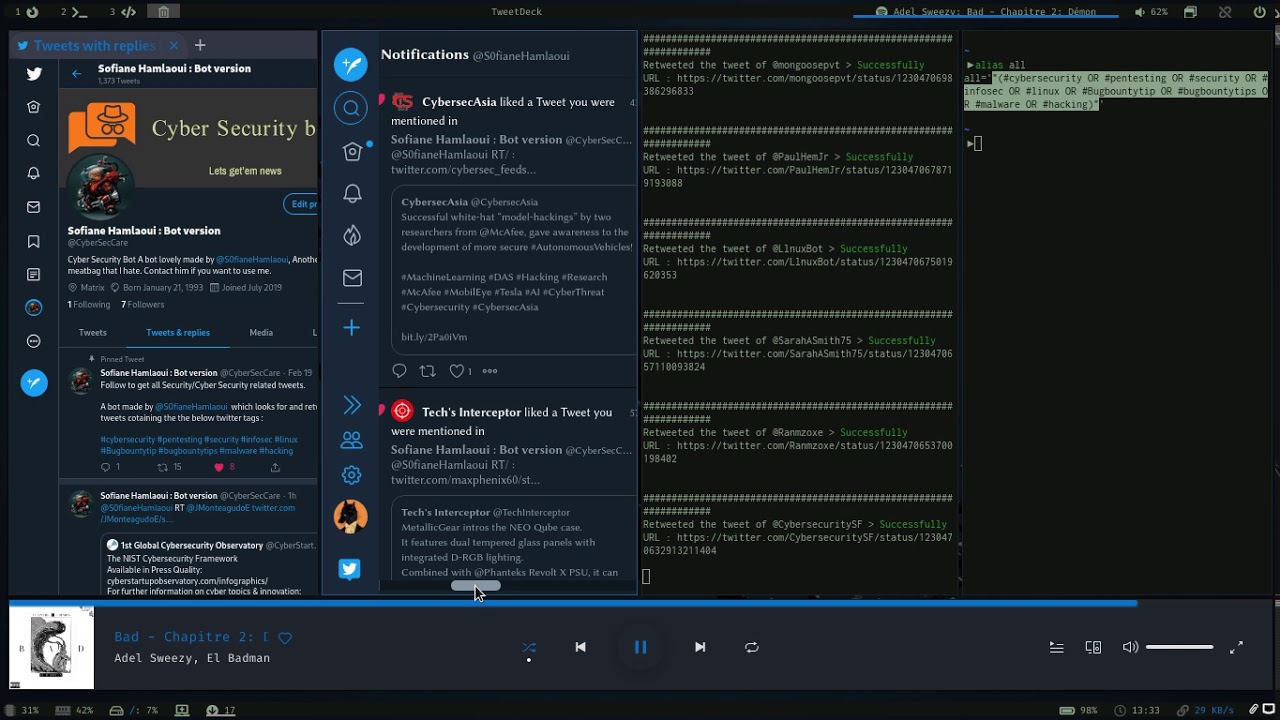Add a column with TweetDeck plus icon
This screenshot has height=720, width=1280.
(x=351, y=328)
